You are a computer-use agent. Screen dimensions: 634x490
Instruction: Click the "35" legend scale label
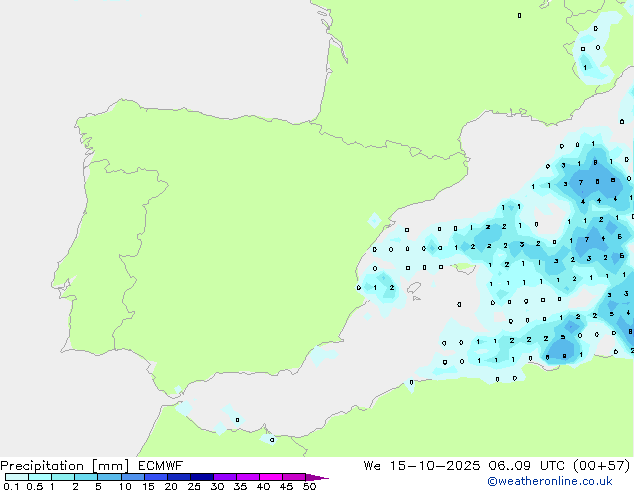(x=240, y=486)
